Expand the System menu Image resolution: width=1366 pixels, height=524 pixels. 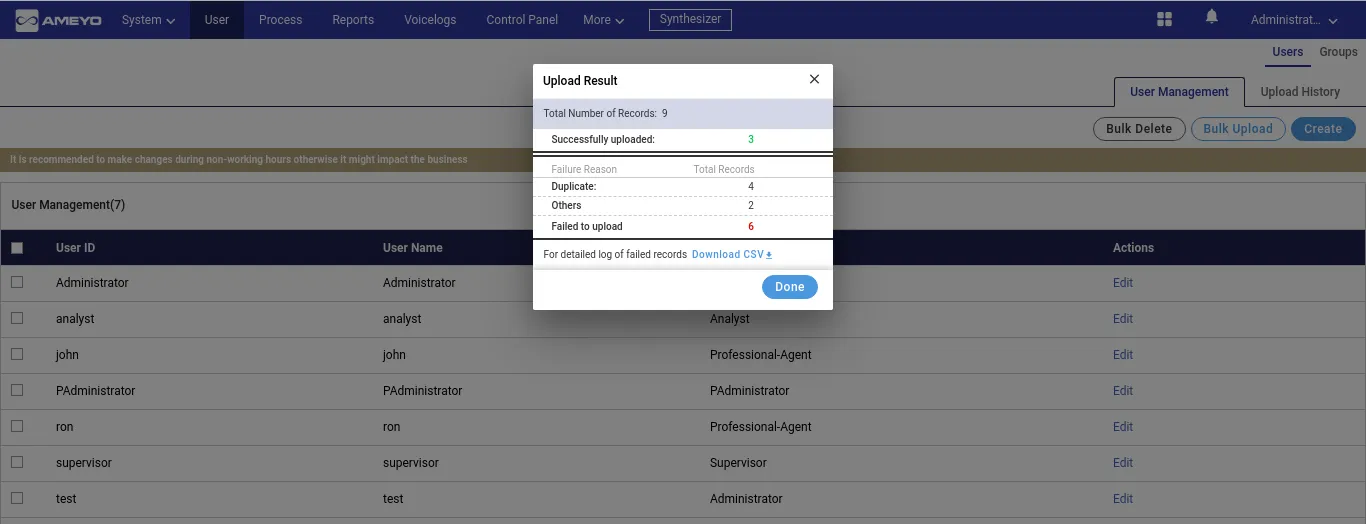pos(148,20)
